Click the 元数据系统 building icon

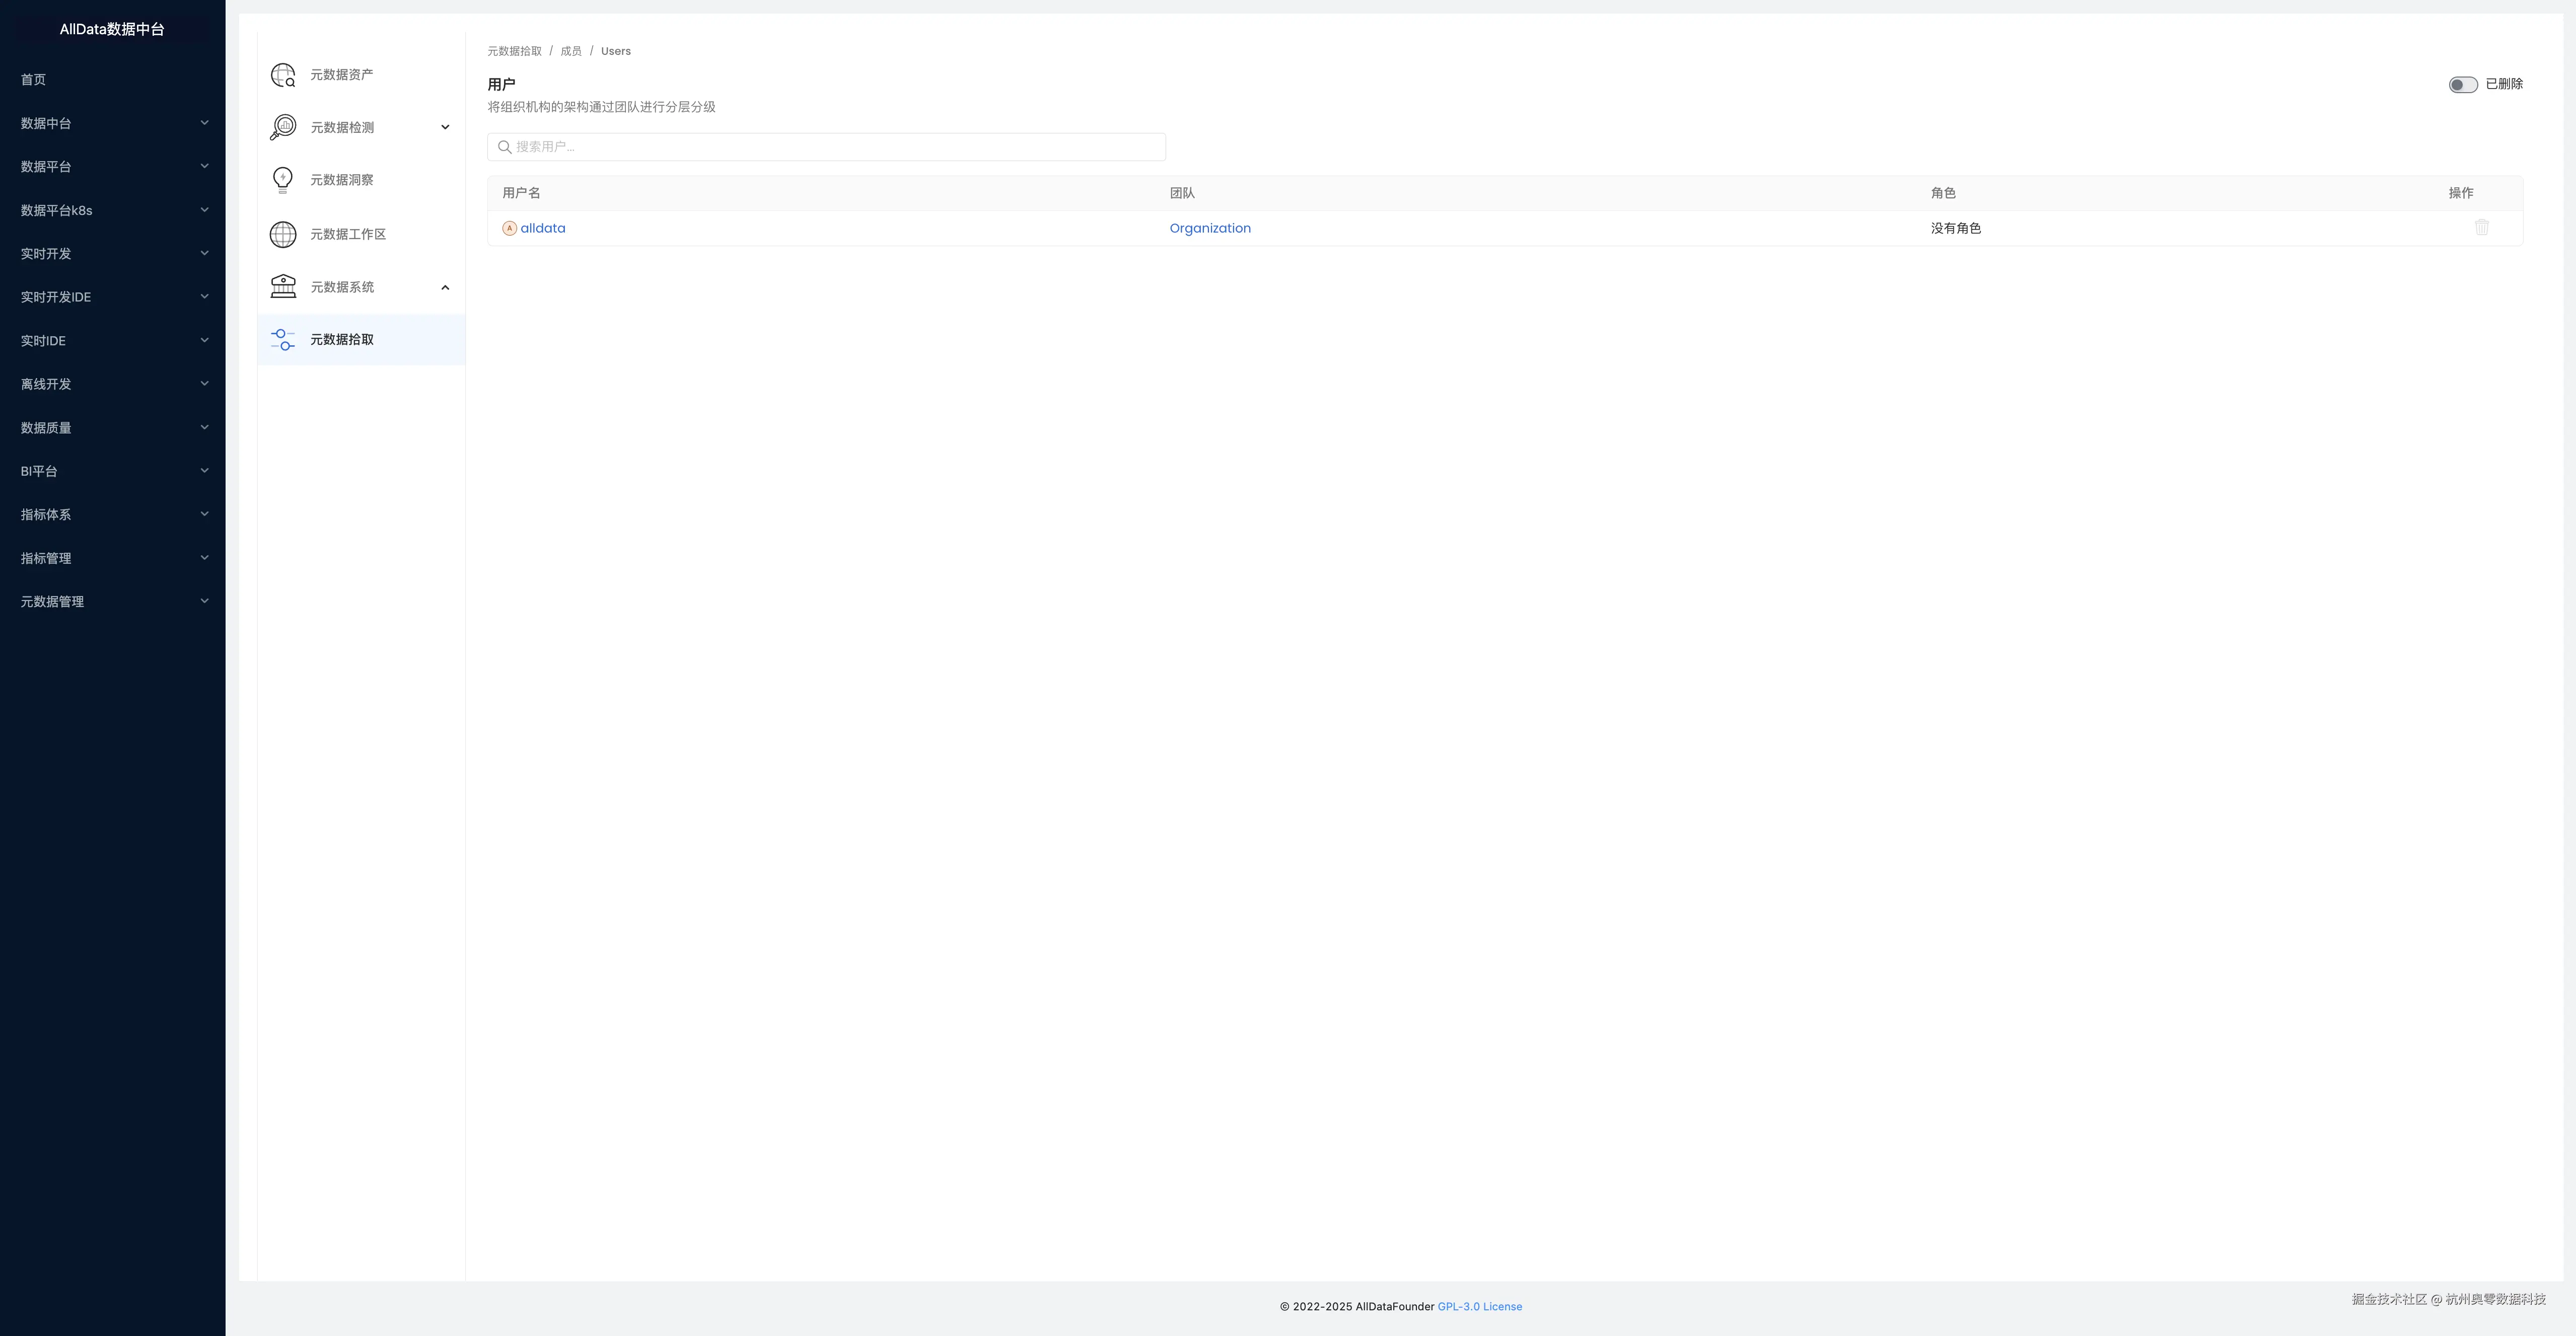283,287
